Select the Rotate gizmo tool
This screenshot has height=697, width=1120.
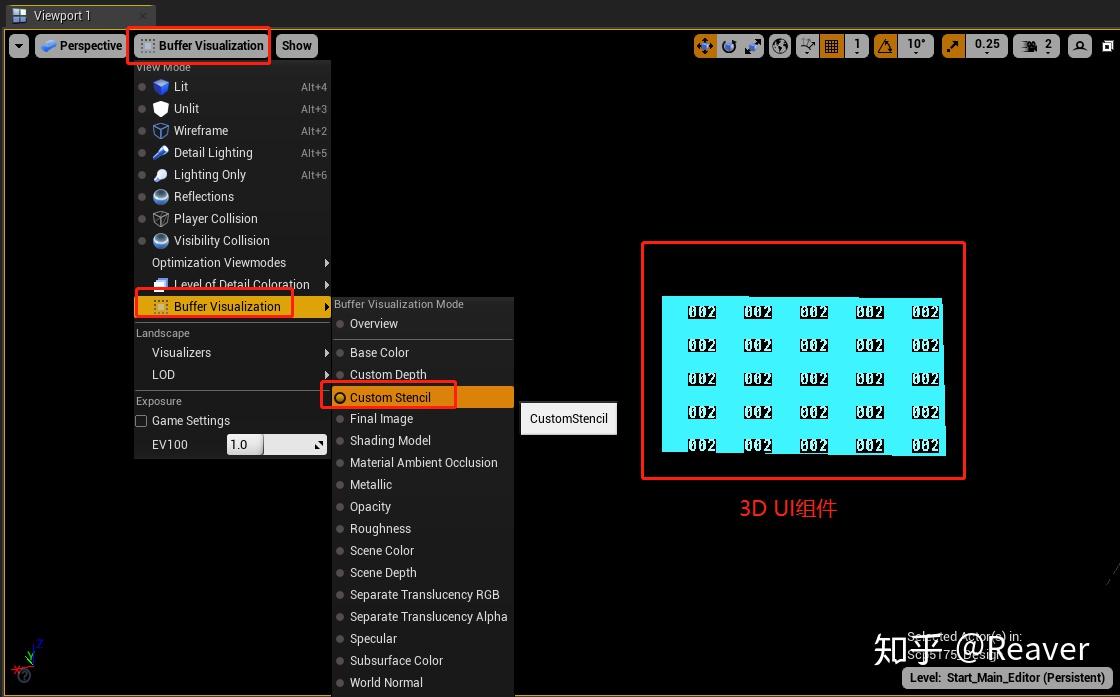coord(731,45)
